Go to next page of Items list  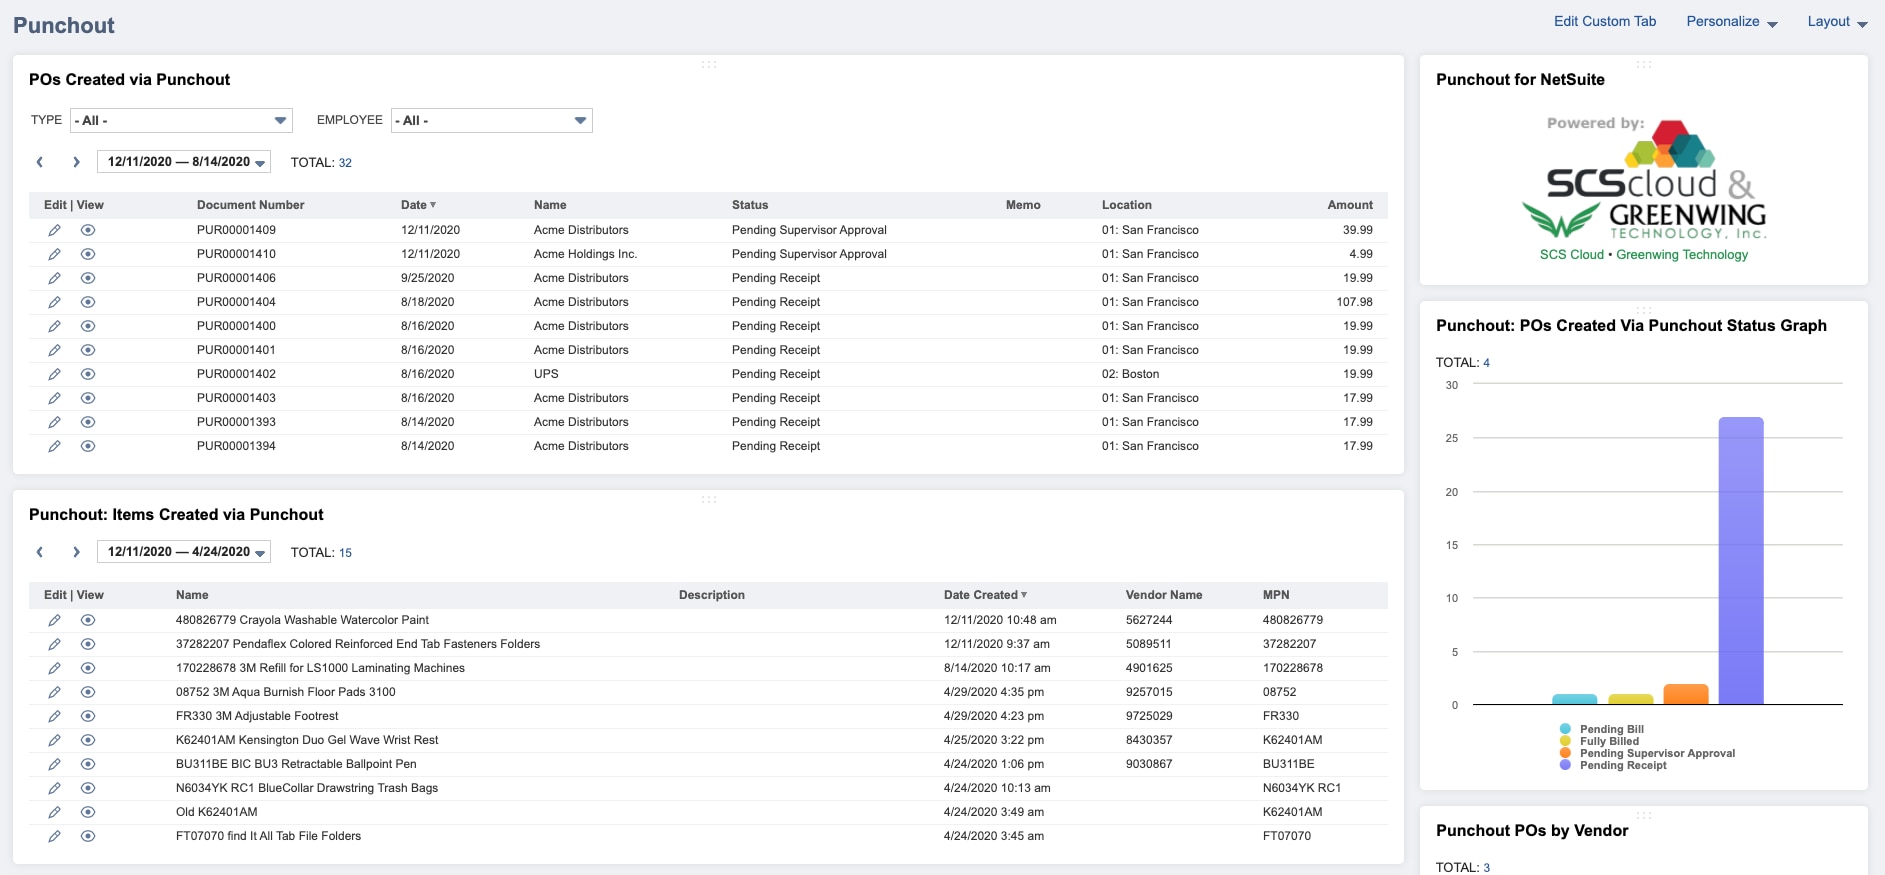coord(76,552)
